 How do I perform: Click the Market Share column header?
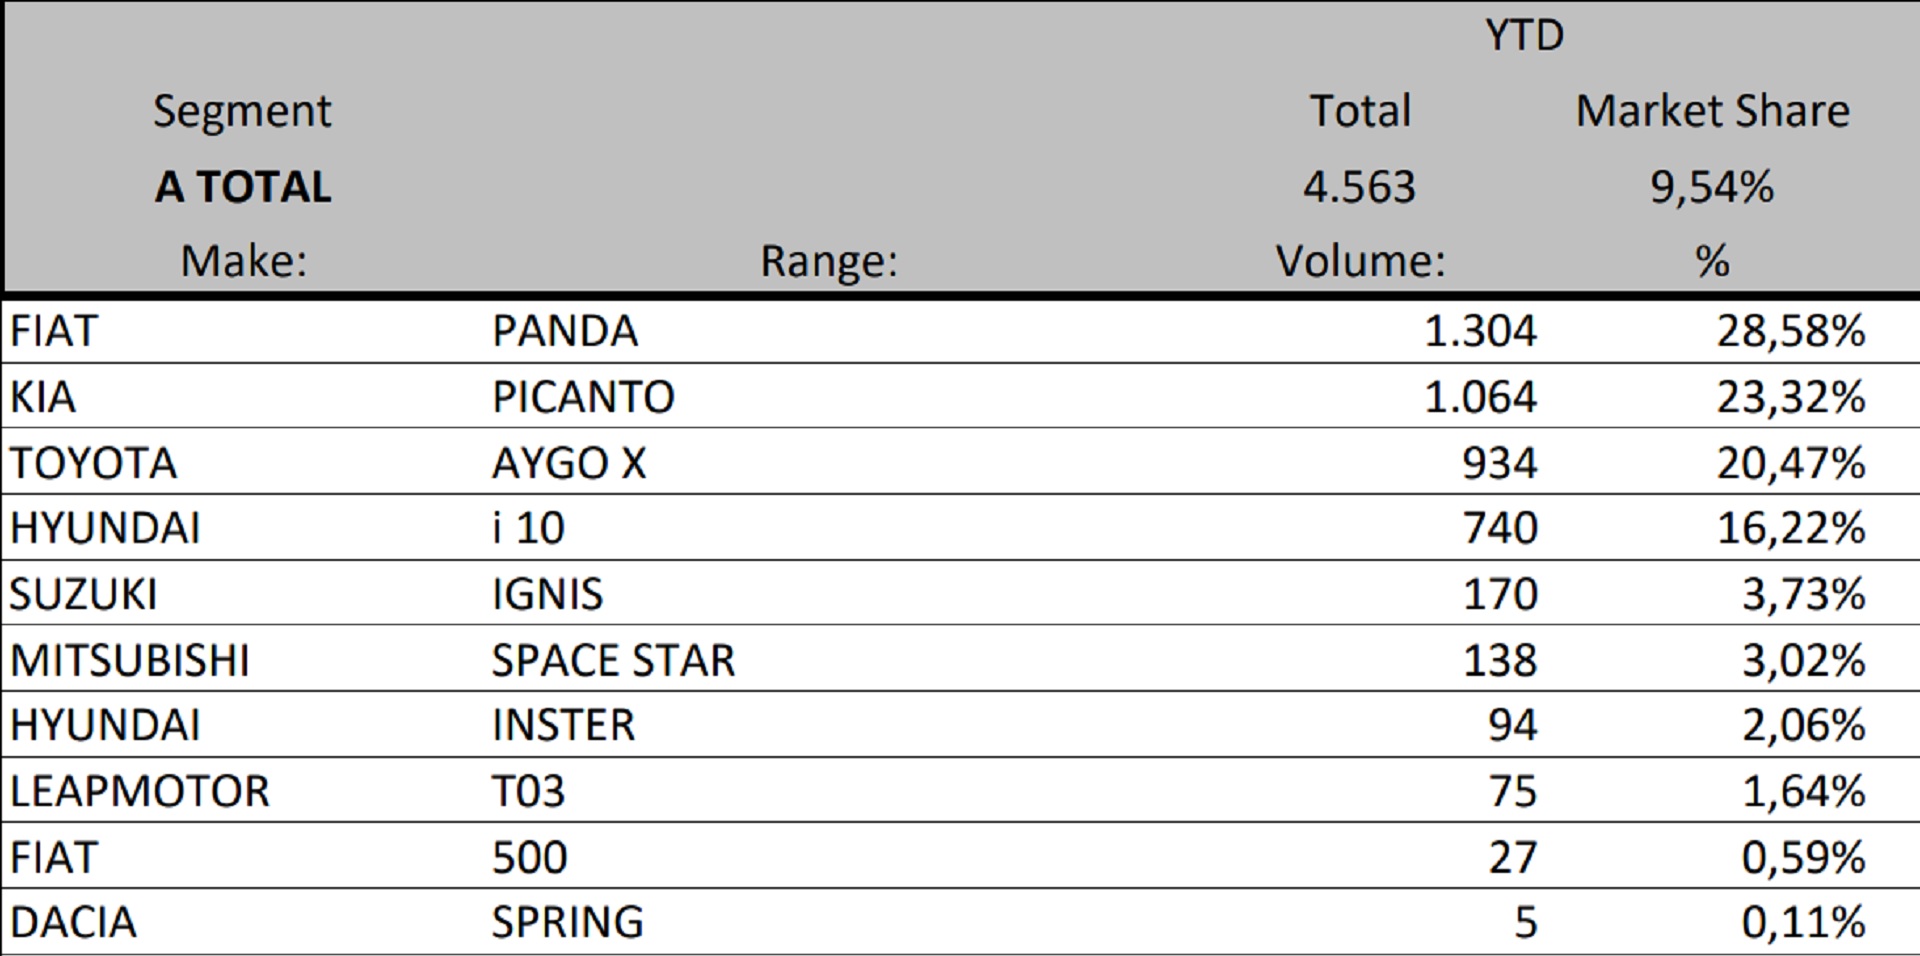(x=1712, y=111)
